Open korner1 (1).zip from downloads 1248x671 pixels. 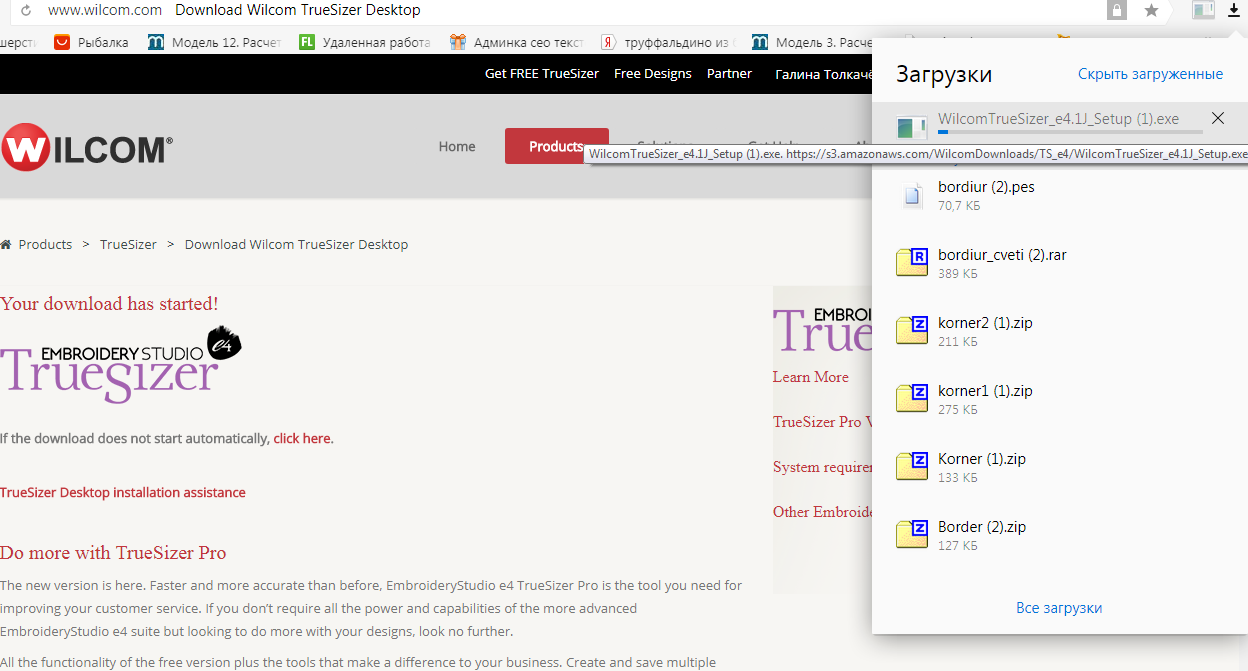984,391
